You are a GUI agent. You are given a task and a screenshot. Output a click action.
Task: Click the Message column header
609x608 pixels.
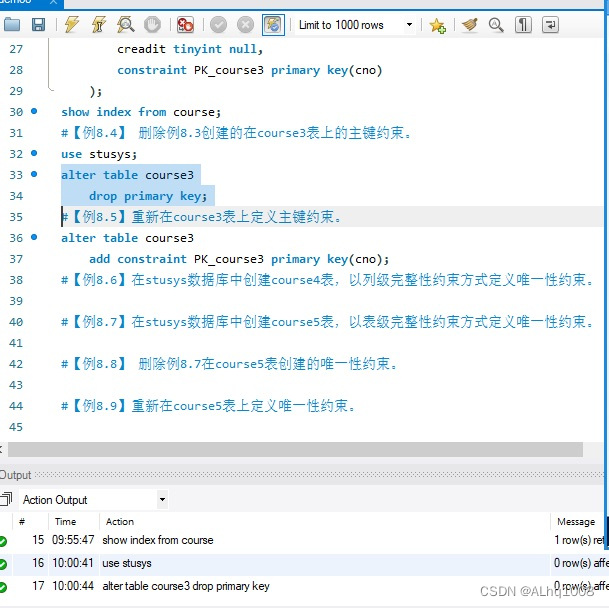576,521
